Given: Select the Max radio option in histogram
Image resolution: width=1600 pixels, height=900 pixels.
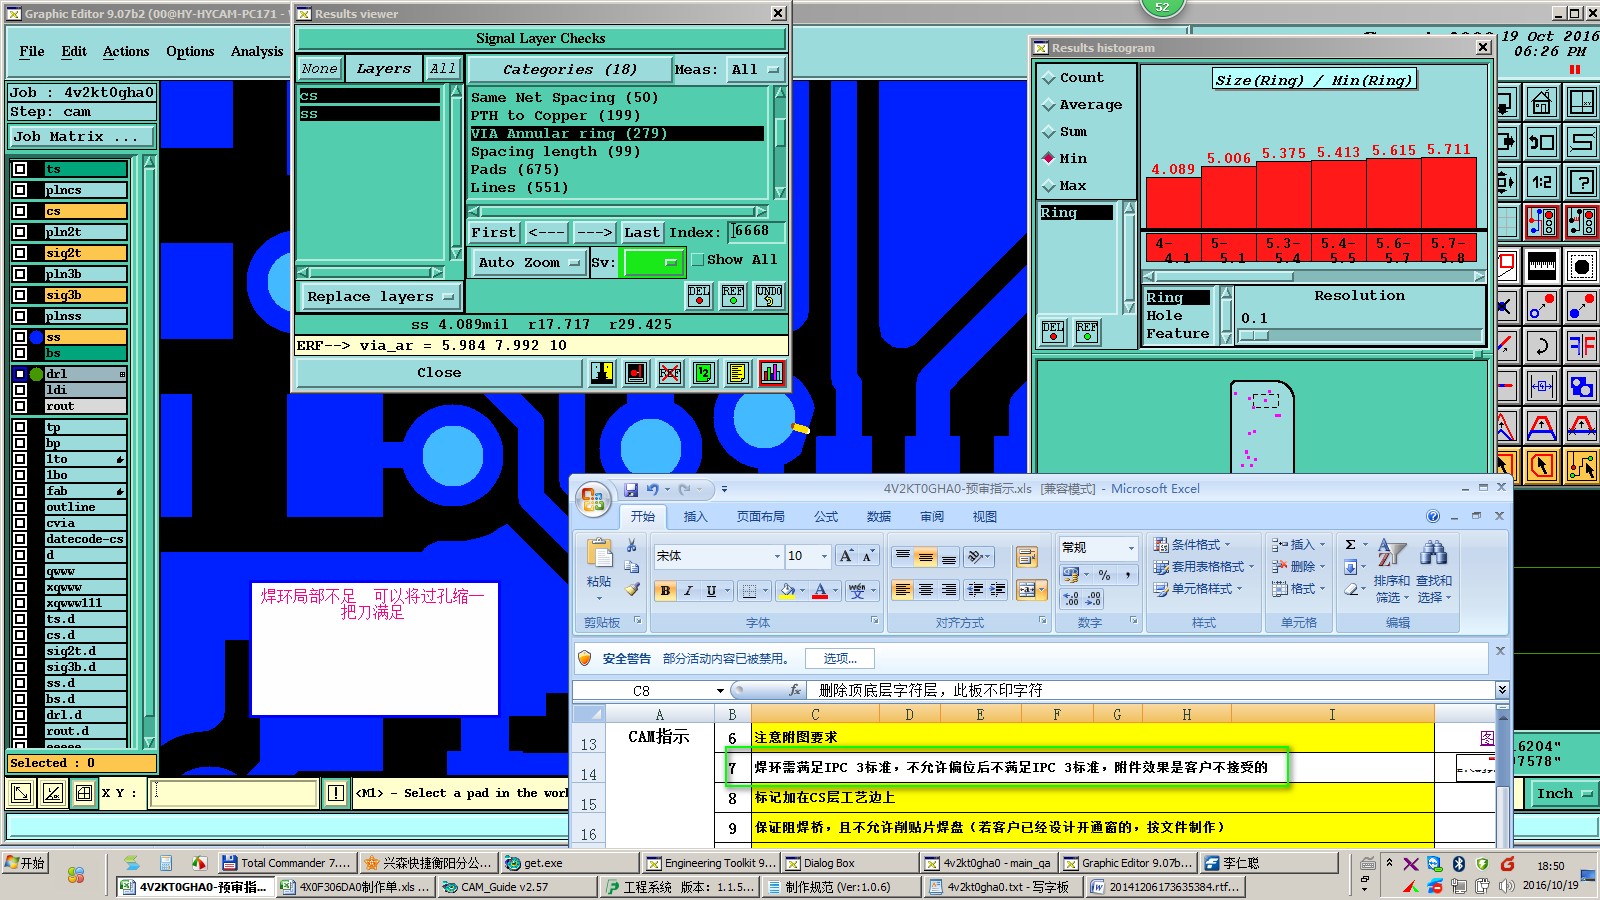Looking at the screenshot, I should [x=1049, y=185].
